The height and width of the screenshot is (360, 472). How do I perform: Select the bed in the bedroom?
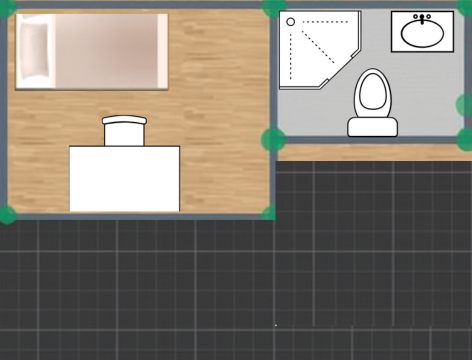click(x=92, y=52)
